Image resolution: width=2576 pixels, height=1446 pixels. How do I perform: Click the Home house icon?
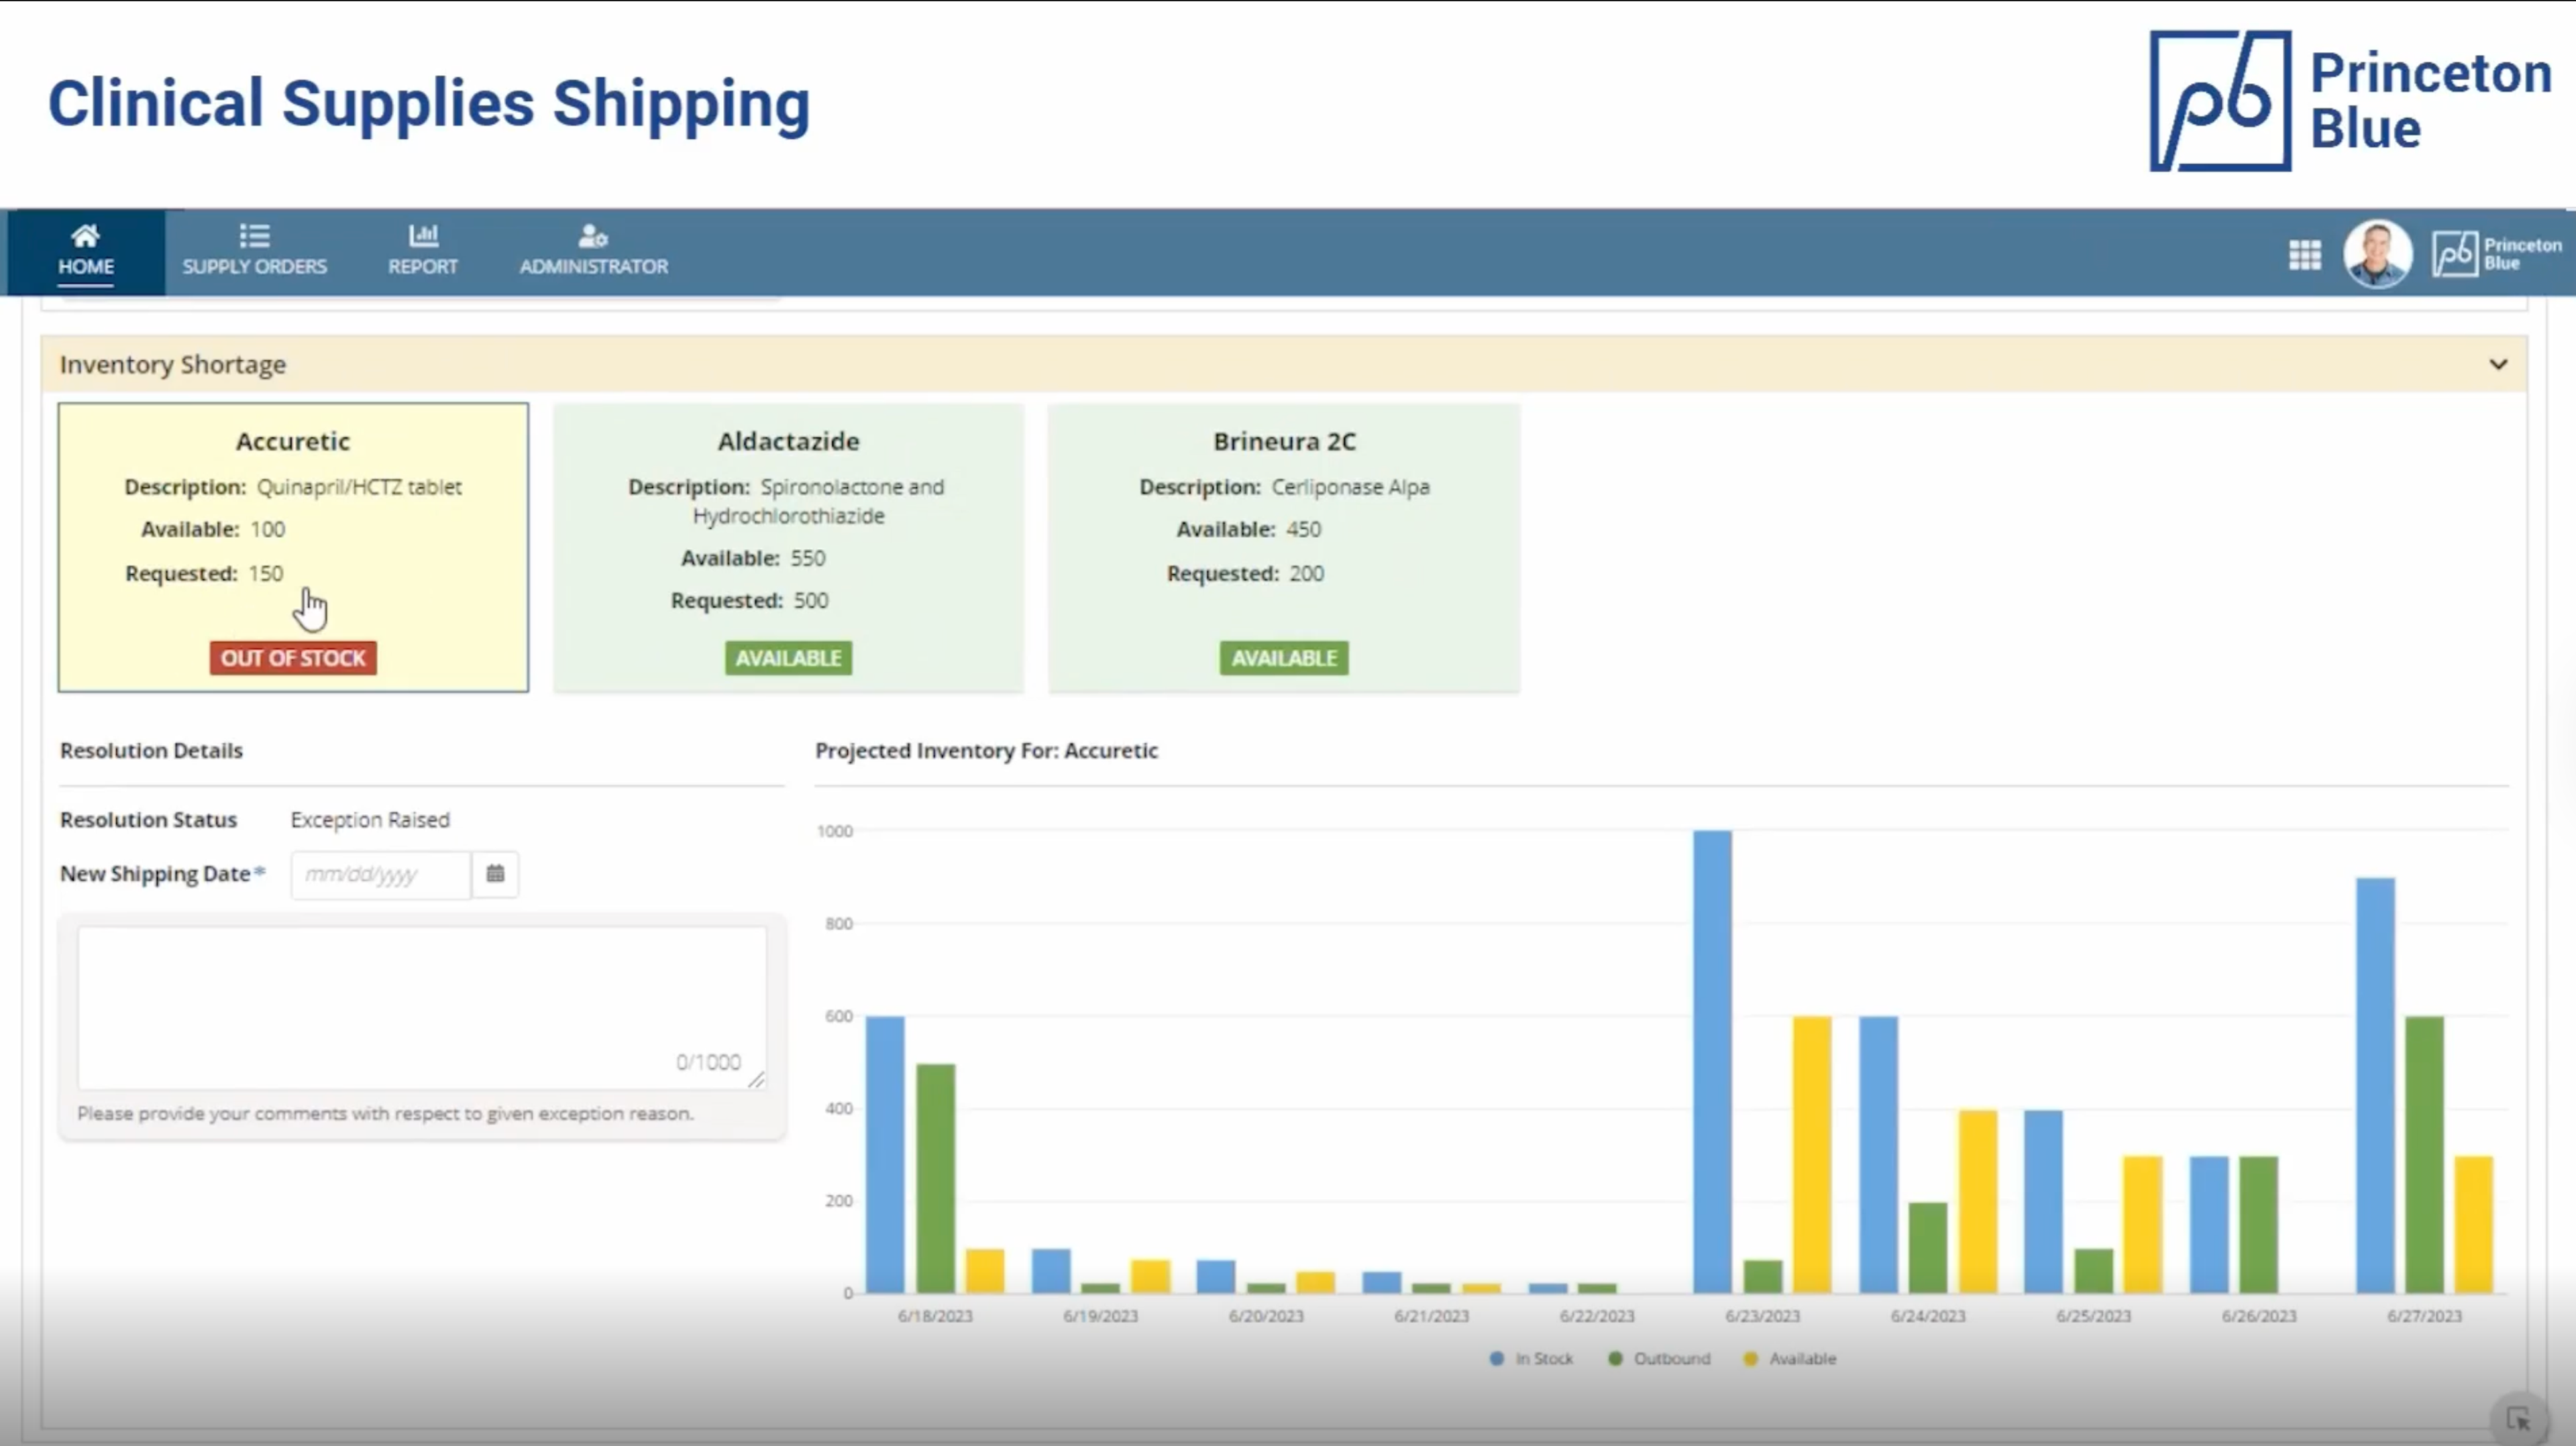click(85, 236)
